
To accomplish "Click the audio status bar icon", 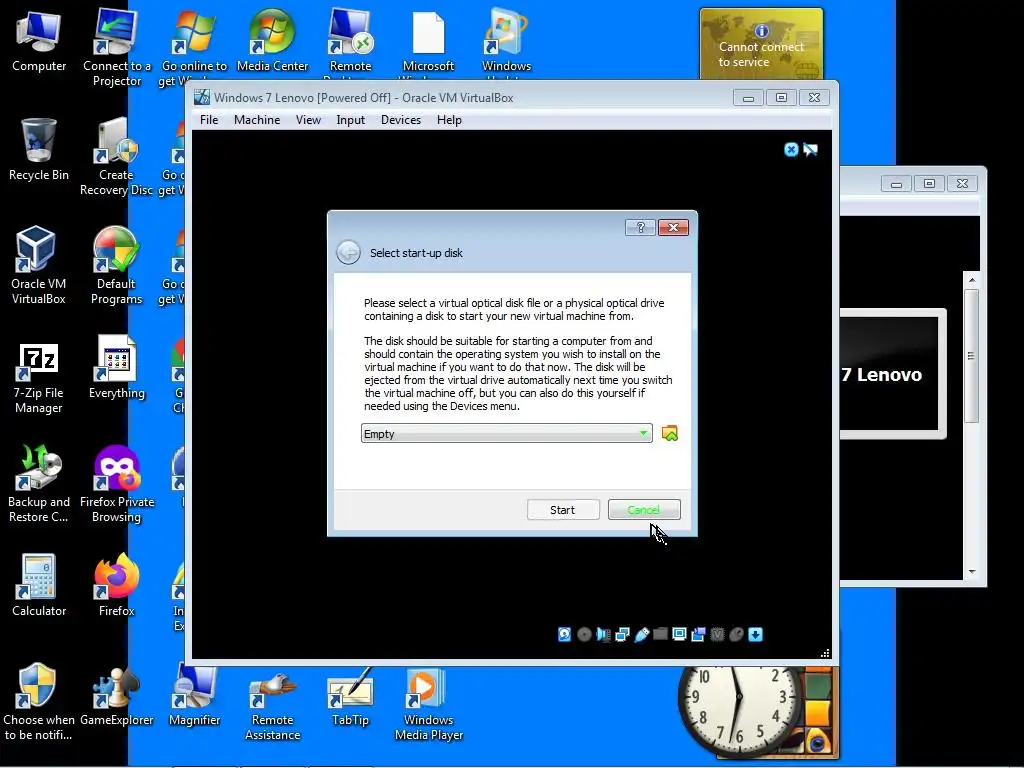I will pyautogui.click(x=603, y=634).
